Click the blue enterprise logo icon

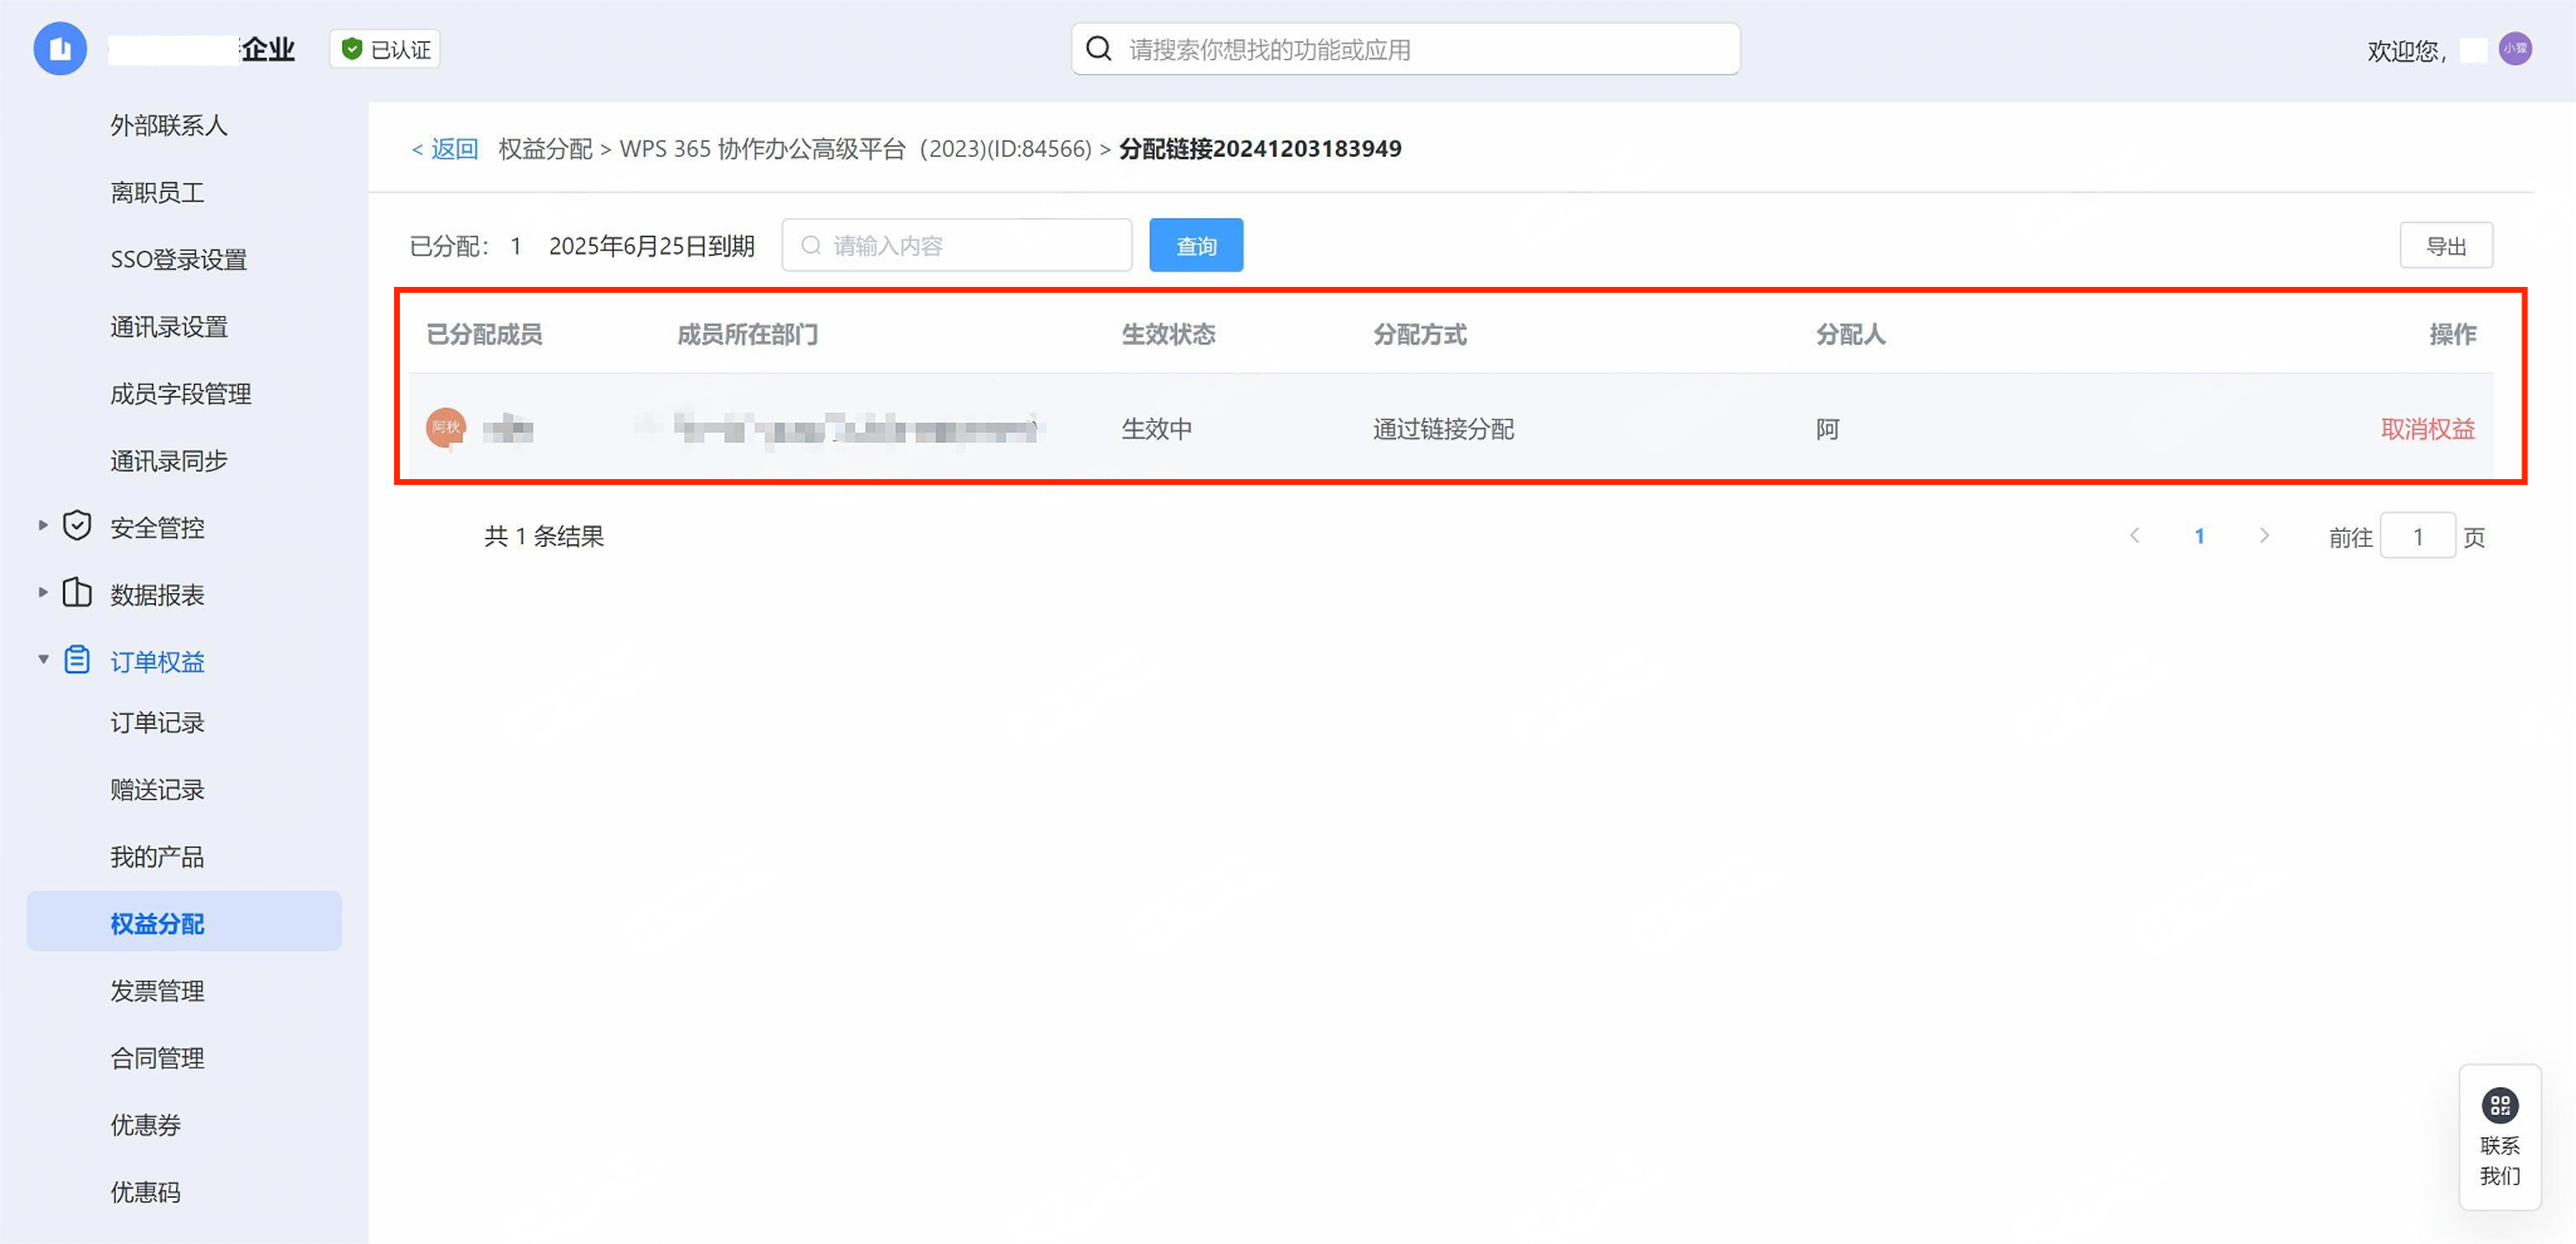tap(60, 49)
